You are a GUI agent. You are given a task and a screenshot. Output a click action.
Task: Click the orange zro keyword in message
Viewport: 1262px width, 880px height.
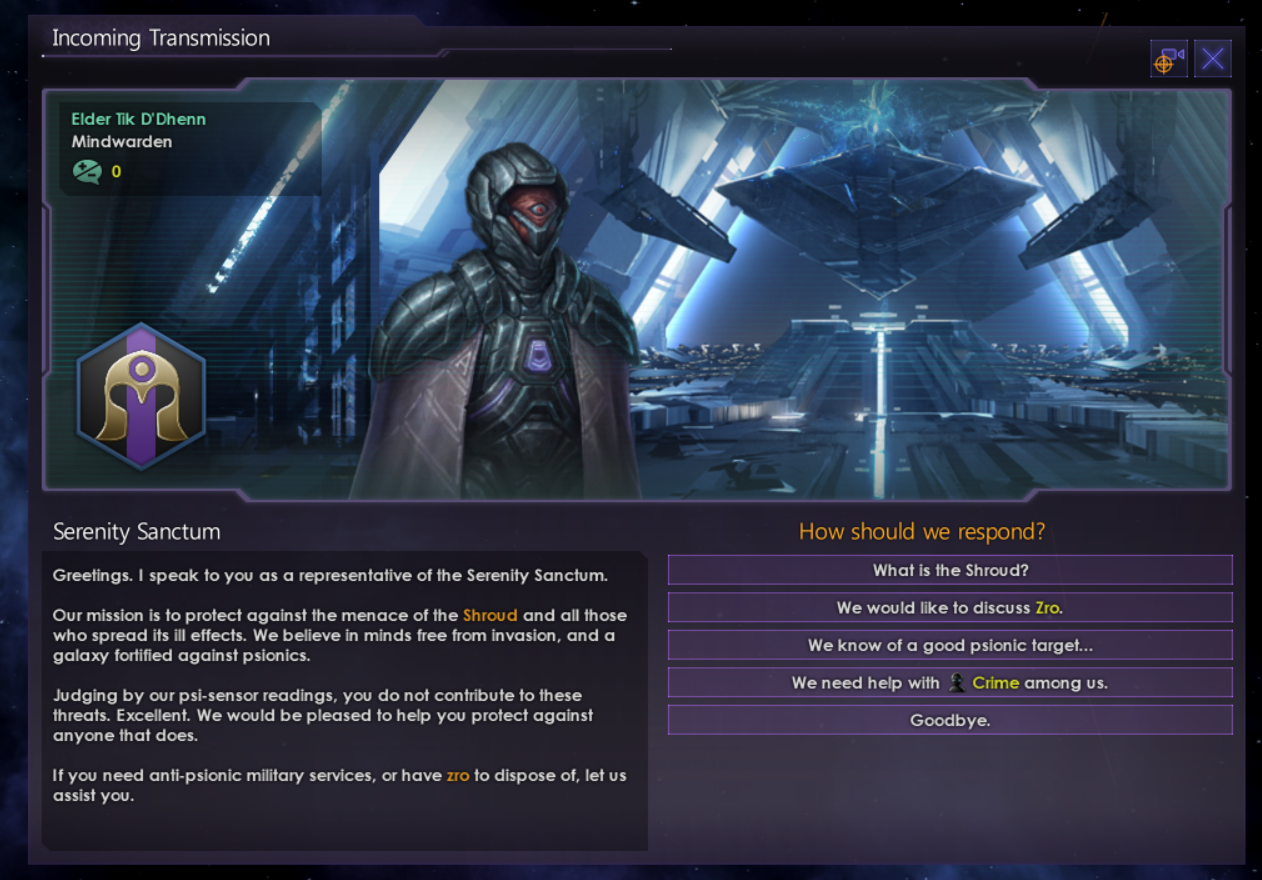(458, 775)
